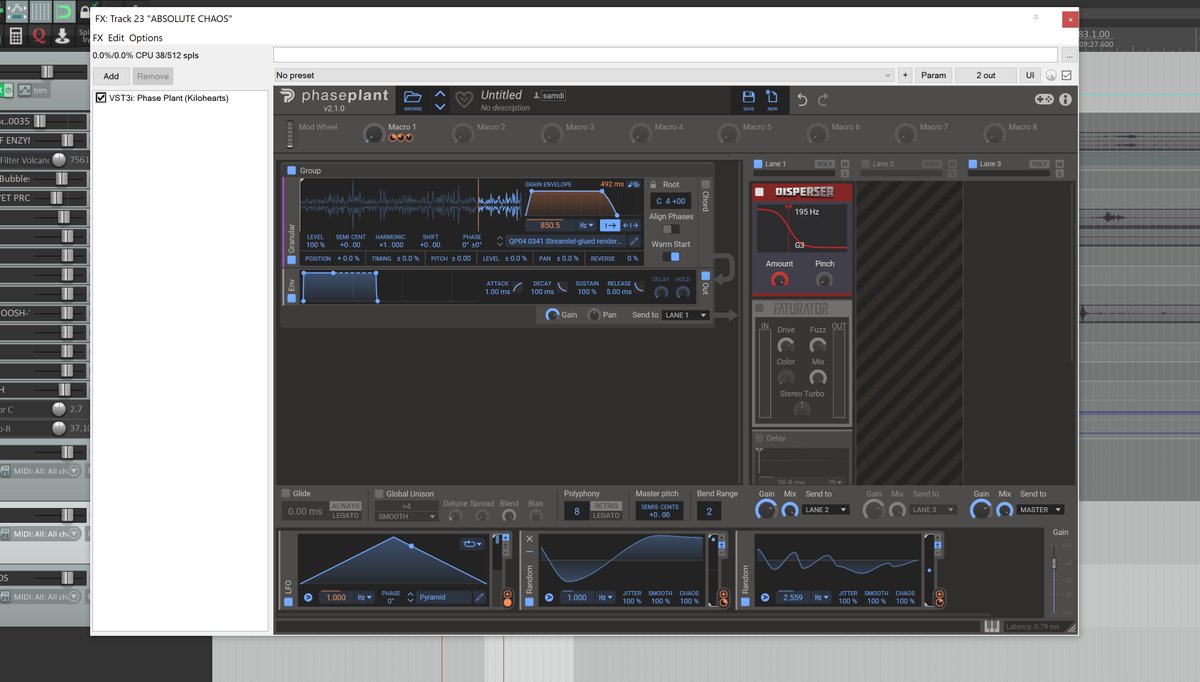Viewport: 1200px width, 682px height.
Task: Click the Param button
Action: (933, 75)
